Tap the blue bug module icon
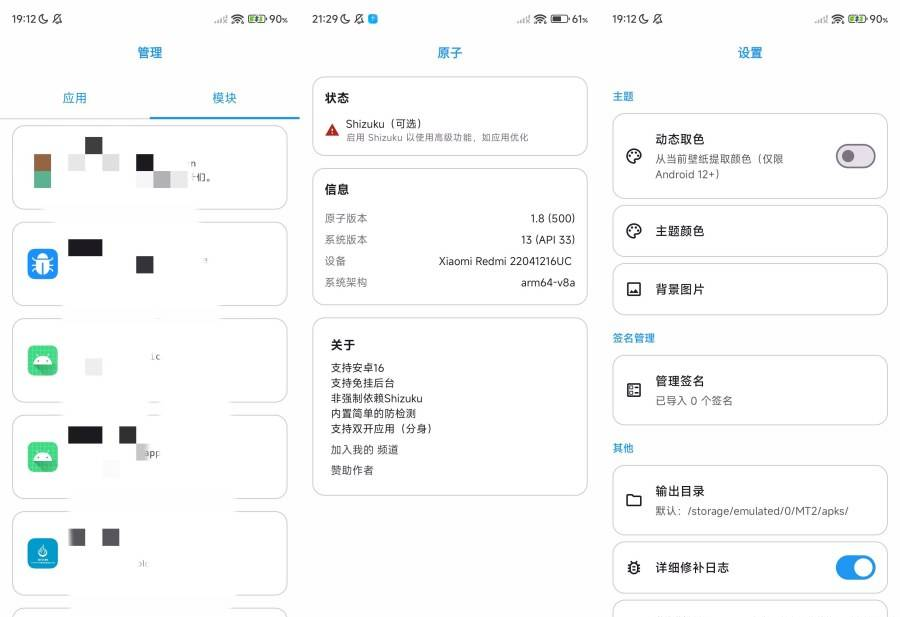The image size is (900, 617). (42, 264)
